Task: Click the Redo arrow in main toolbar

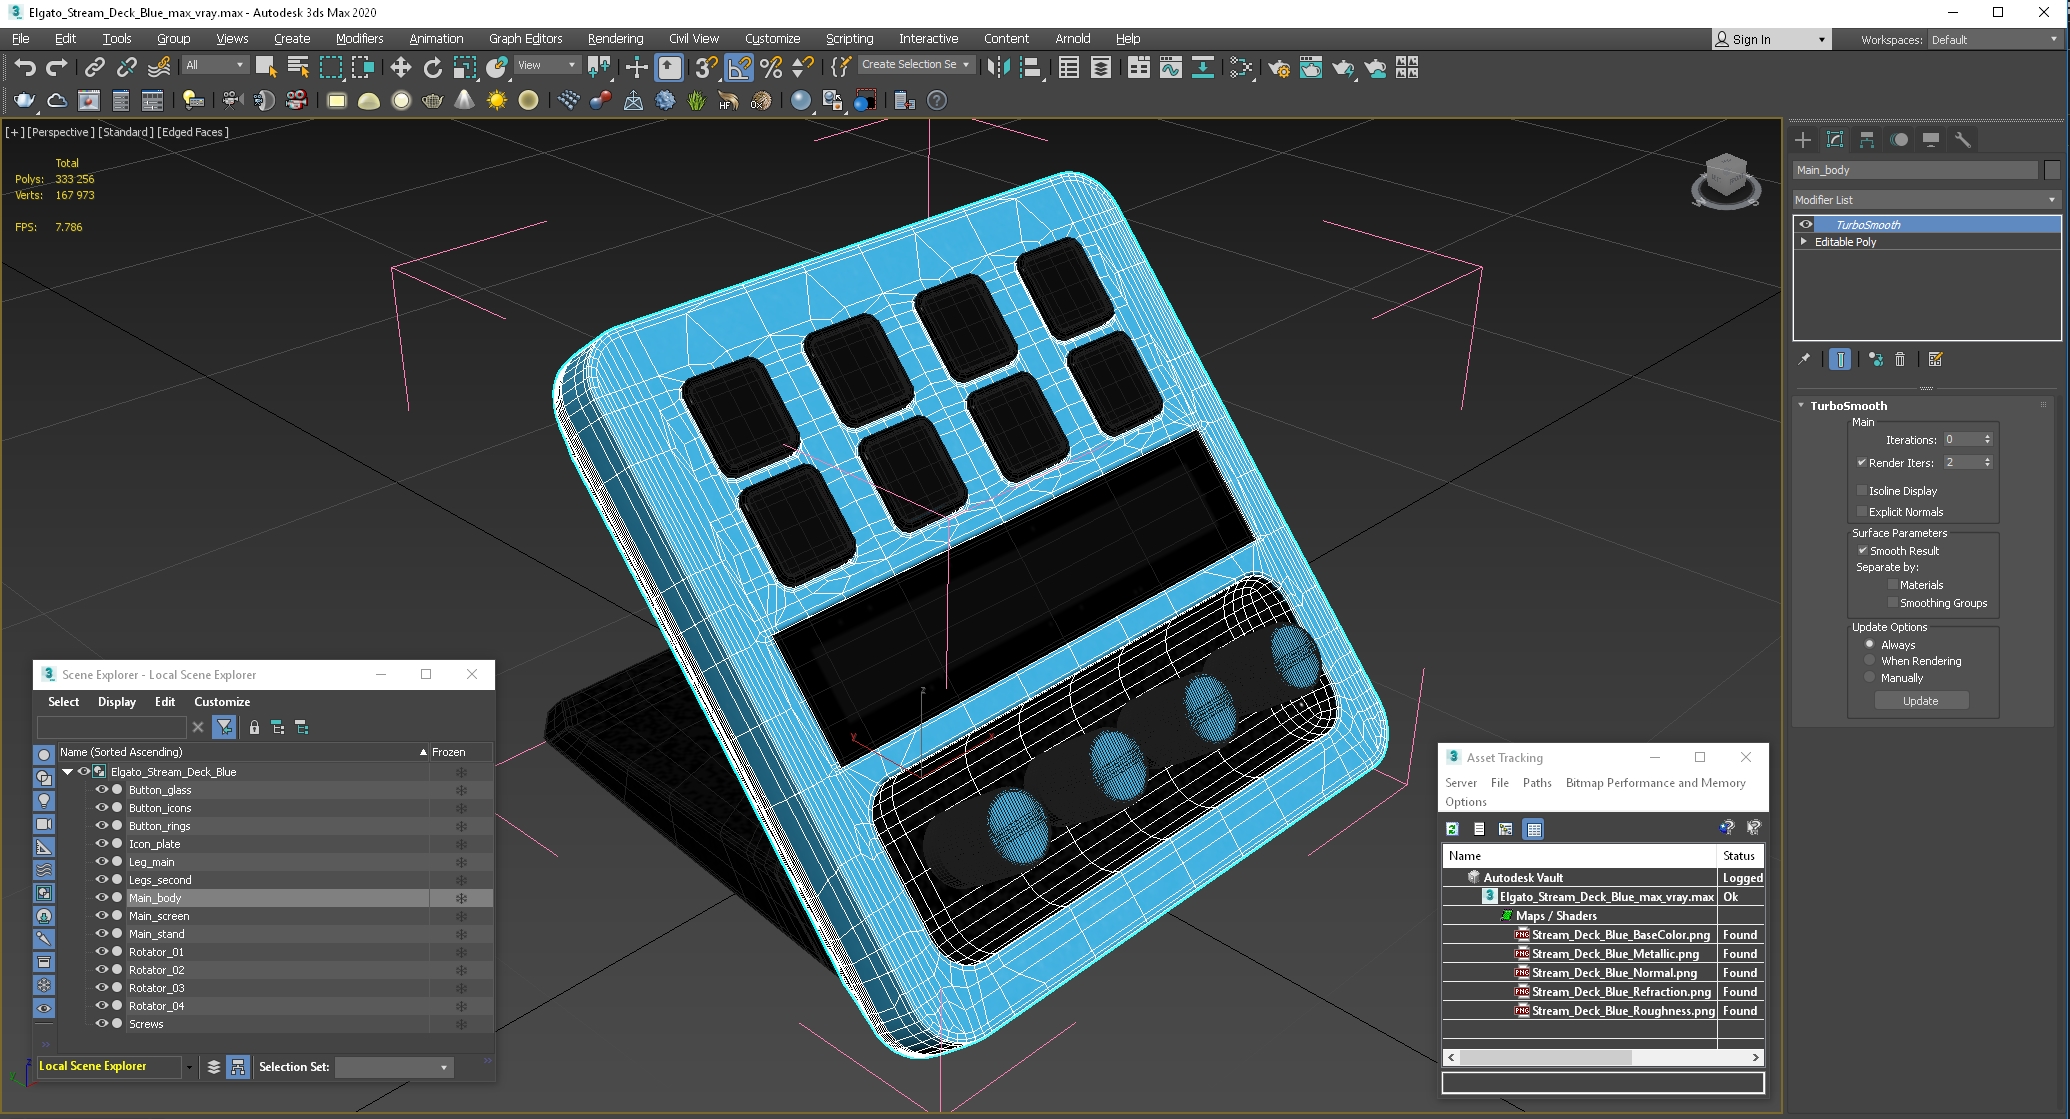Action: [x=57, y=67]
